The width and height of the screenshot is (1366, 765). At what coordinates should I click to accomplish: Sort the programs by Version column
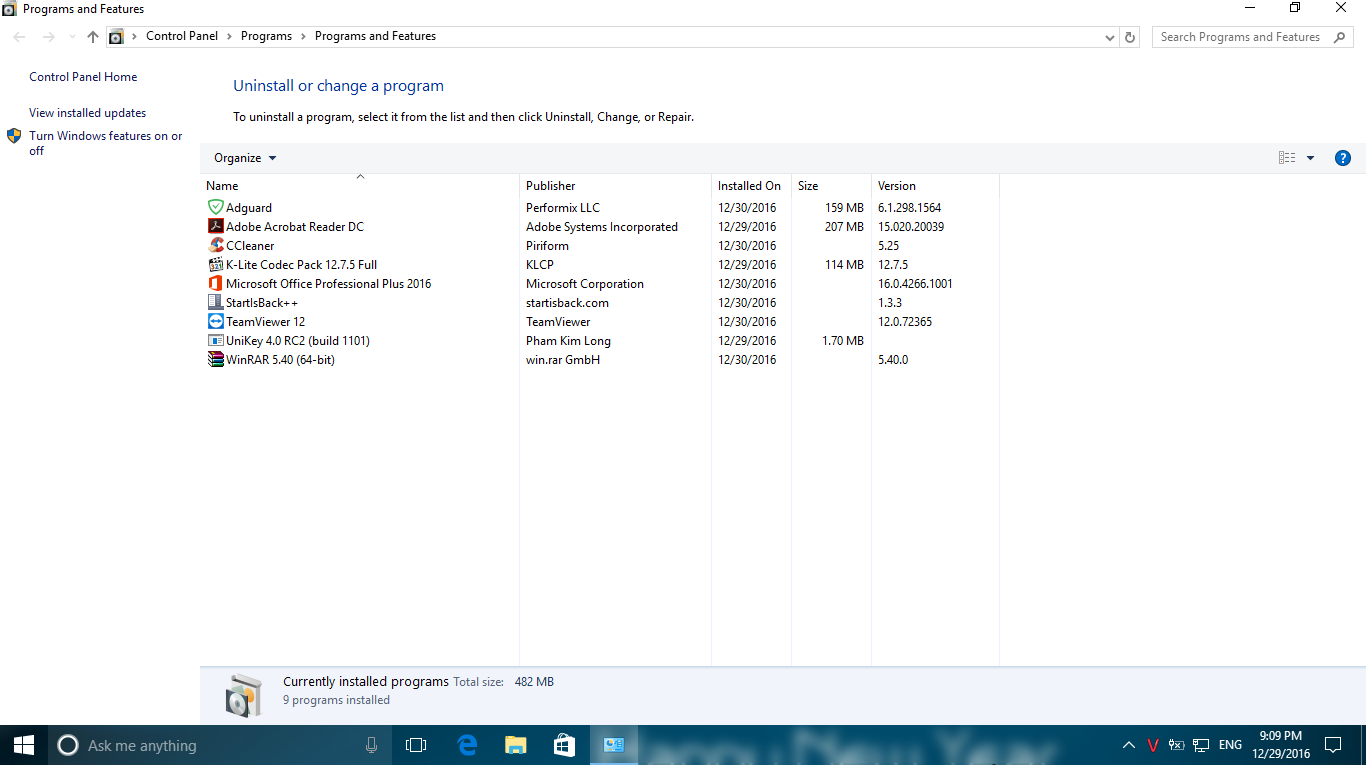pyautogui.click(x=935, y=185)
